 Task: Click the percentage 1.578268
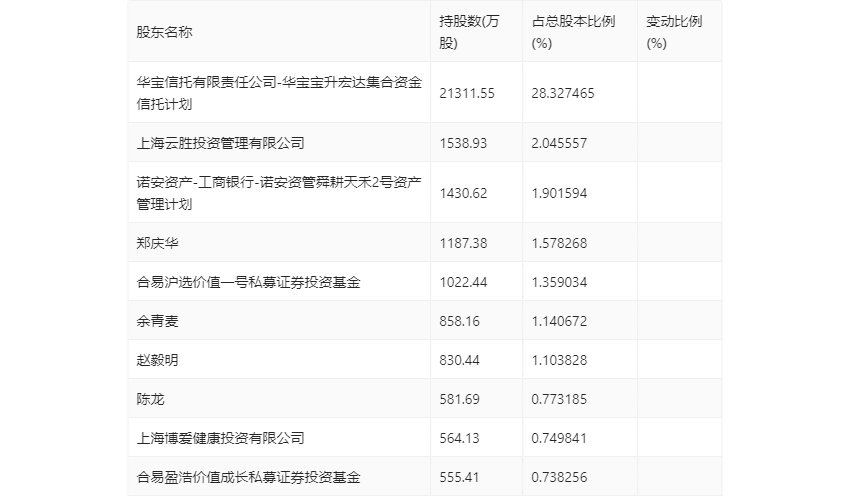coord(559,243)
